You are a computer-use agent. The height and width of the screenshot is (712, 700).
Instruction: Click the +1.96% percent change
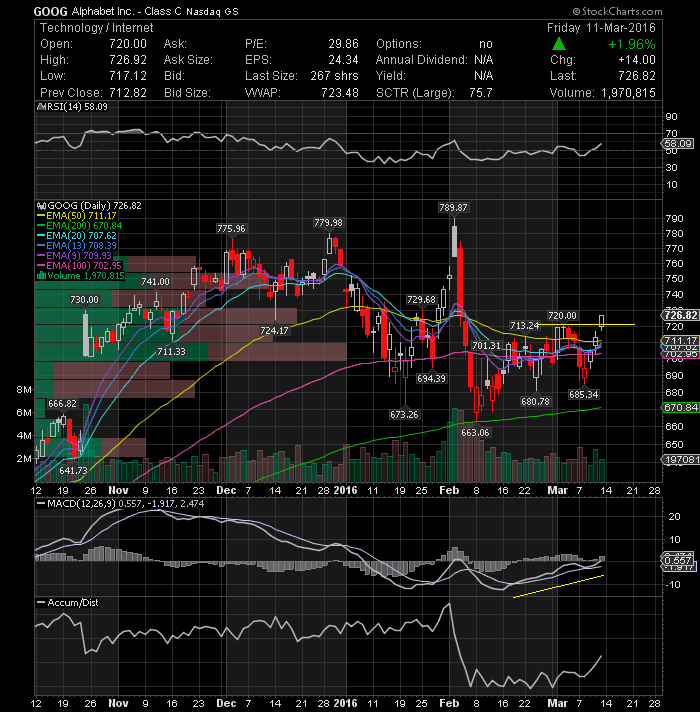point(632,44)
